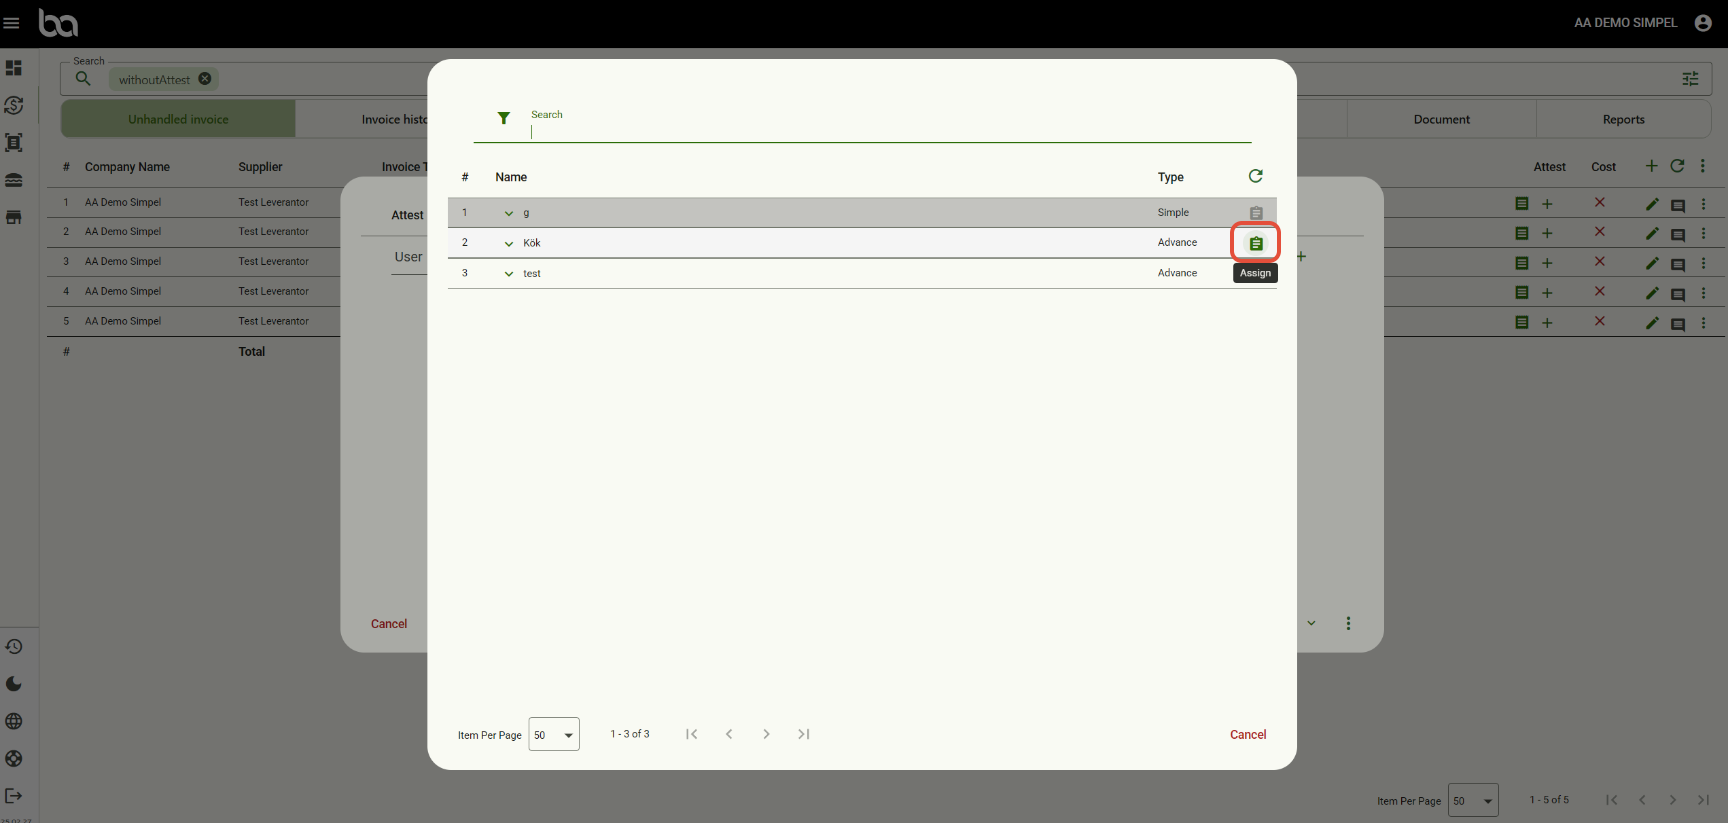The height and width of the screenshot is (823, 1728).
Task: Sort by the Name column header in dialog
Action: point(511,177)
